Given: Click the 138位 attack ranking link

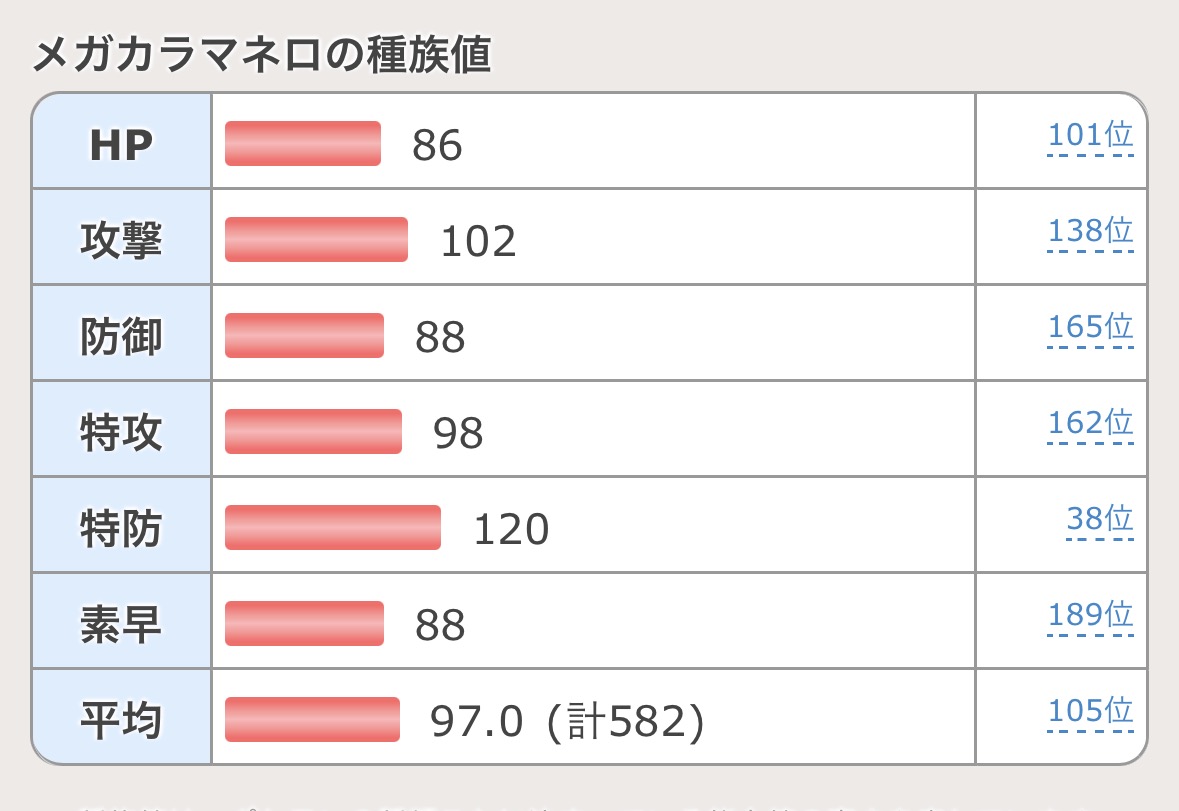Looking at the screenshot, I should coord(1090,232).
